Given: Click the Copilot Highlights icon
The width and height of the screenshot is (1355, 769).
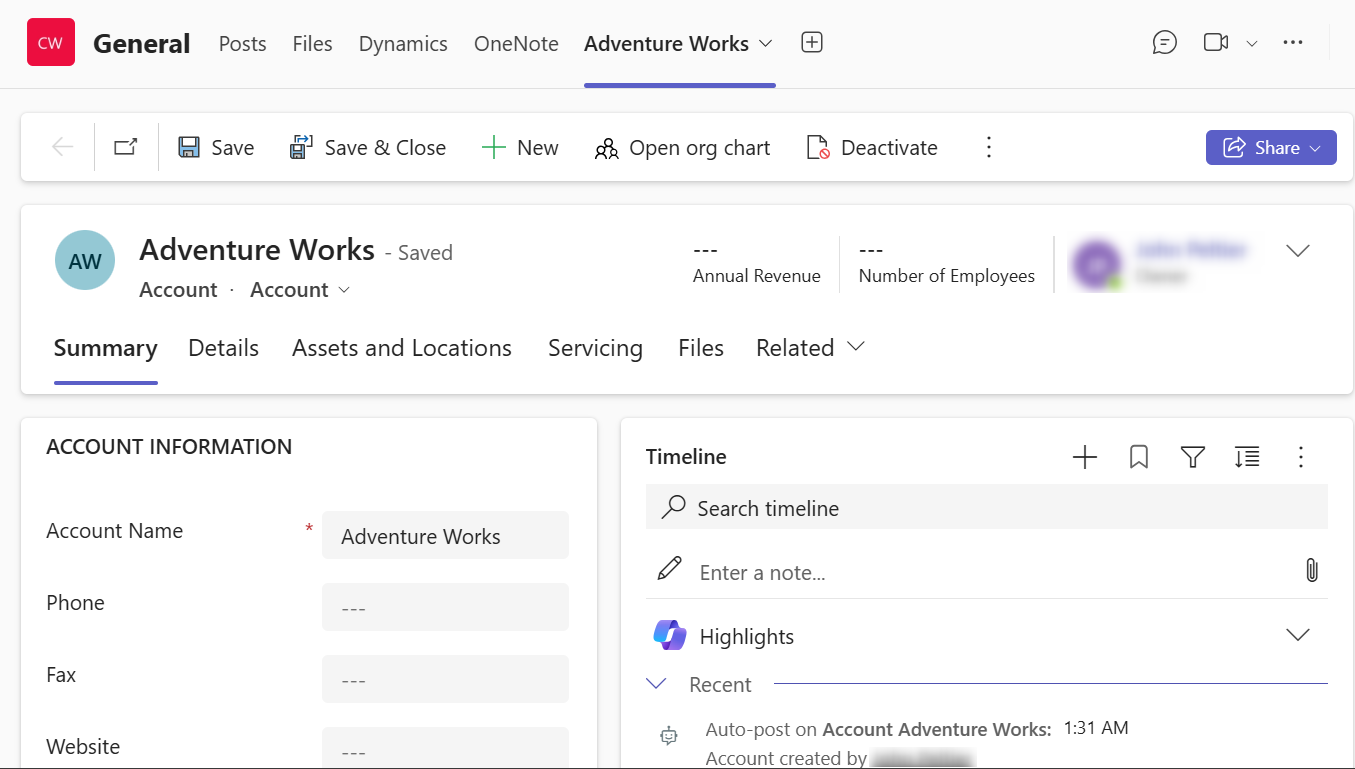Looking at the screenshot, I should point(669,635).
